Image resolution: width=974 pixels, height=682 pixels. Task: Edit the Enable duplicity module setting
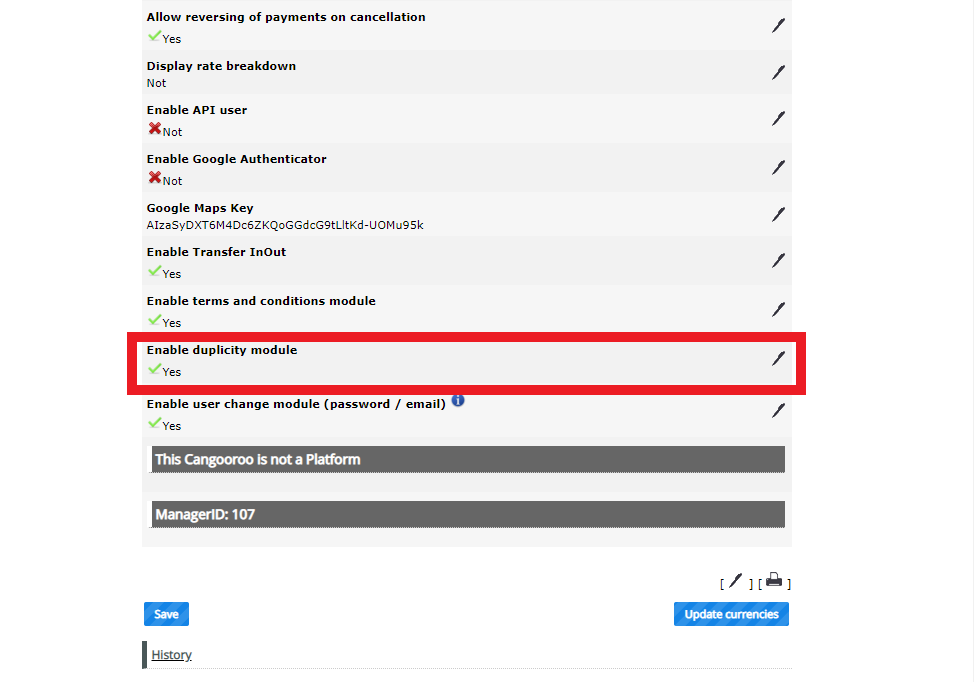click(778, 359)
